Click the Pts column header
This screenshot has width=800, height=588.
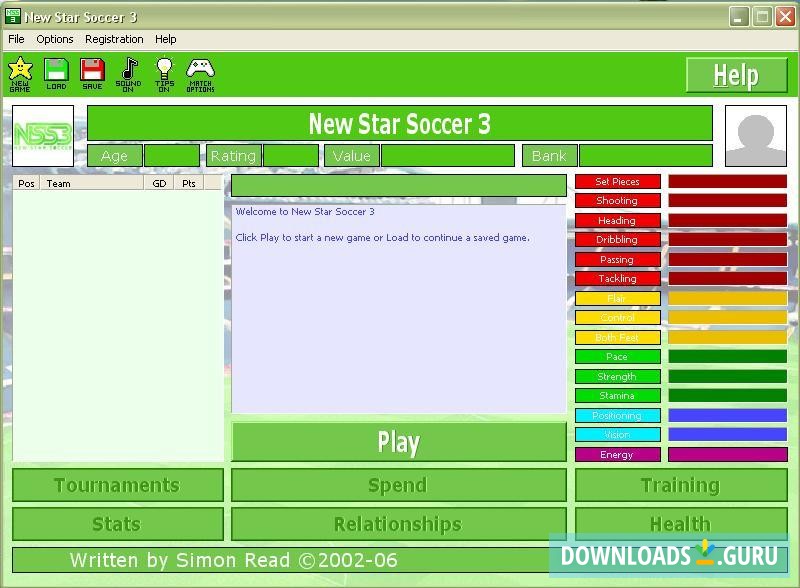pos(188,184)
